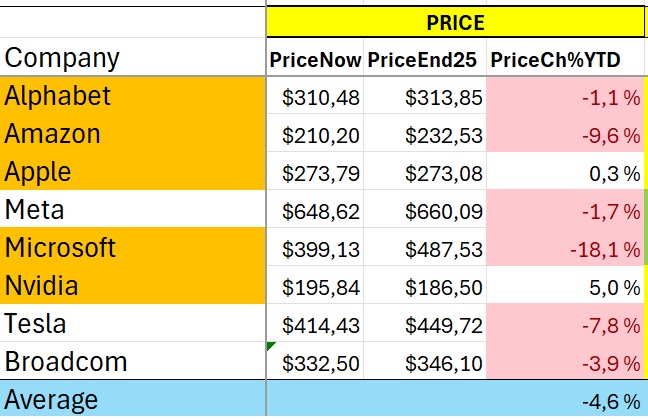Click the Broadcom company cell
This screenshot has height=420, width=648.
pyautogui.click(x=133, y=362)
